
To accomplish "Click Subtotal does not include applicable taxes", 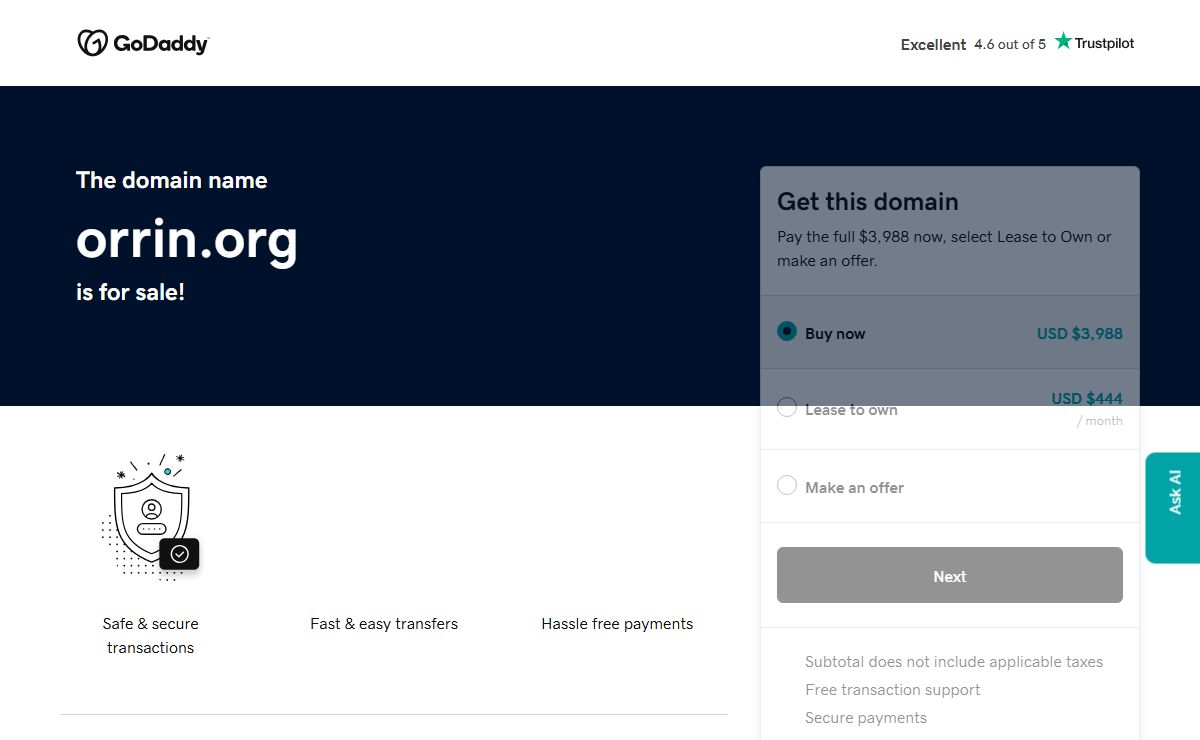I will 954,662.
